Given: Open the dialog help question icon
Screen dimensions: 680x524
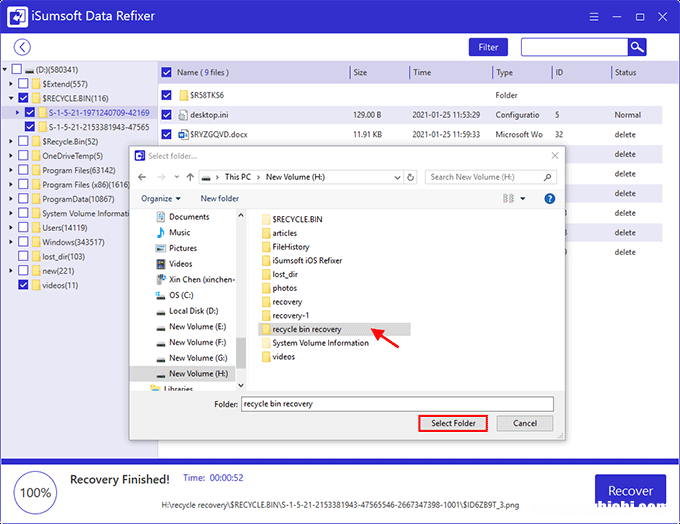Looking at the screenshot, I should (x=549, y=198).
